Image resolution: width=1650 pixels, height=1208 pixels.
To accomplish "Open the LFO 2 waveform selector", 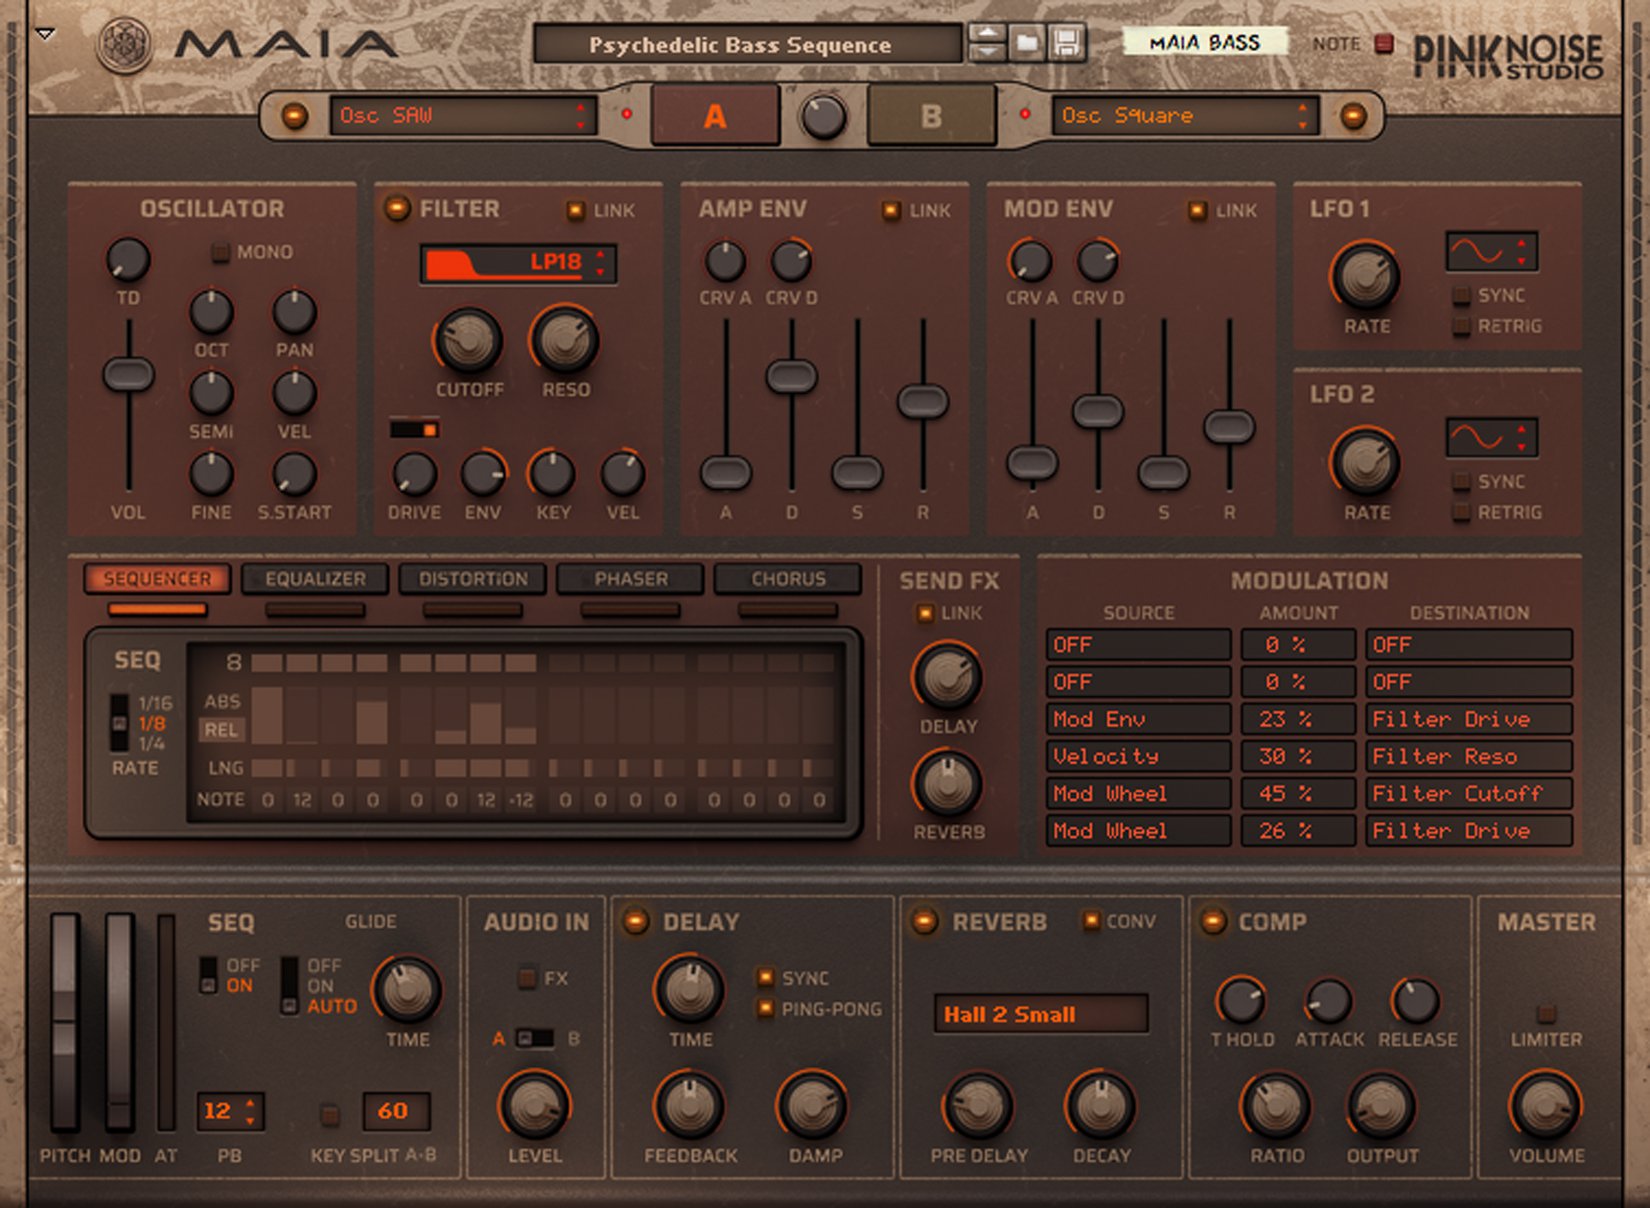I will click(1490, 438).
